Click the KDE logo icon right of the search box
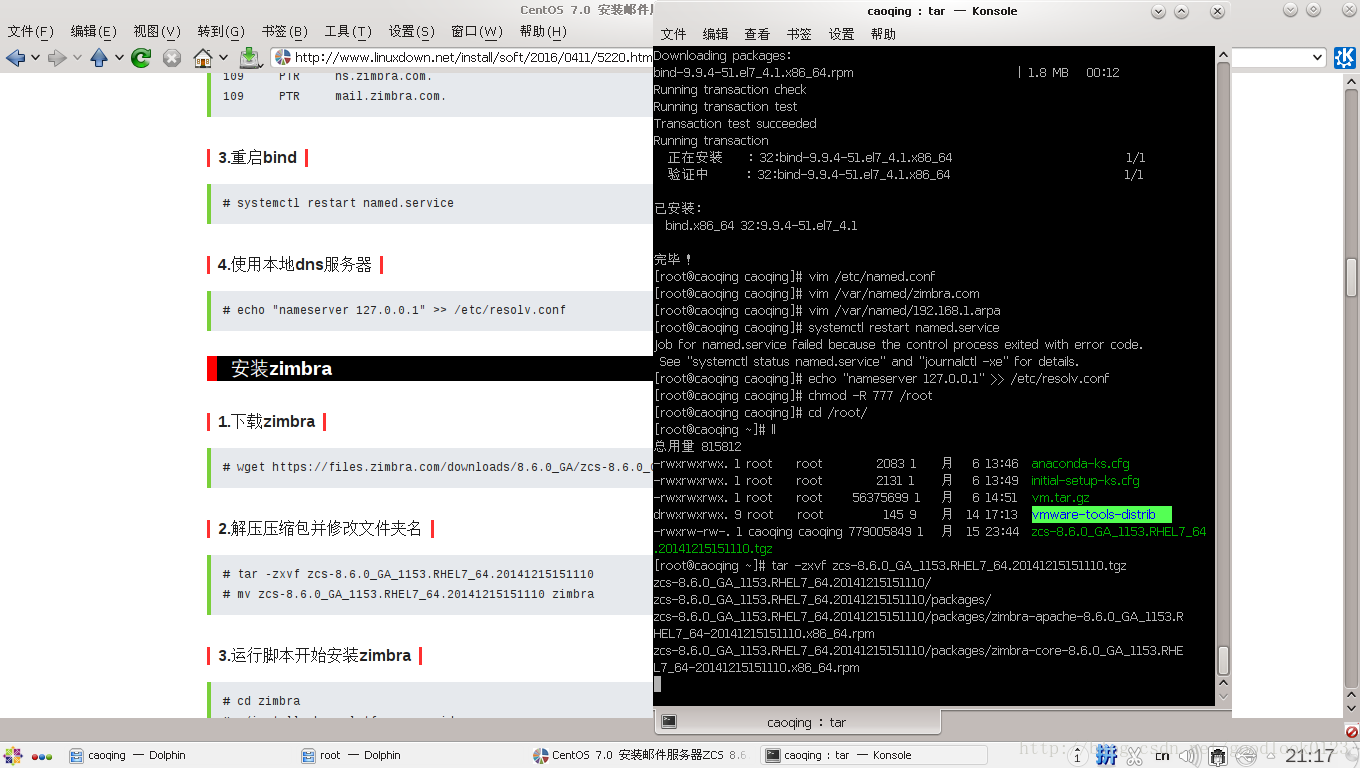1360x768 pixels. click(1345, 58)
